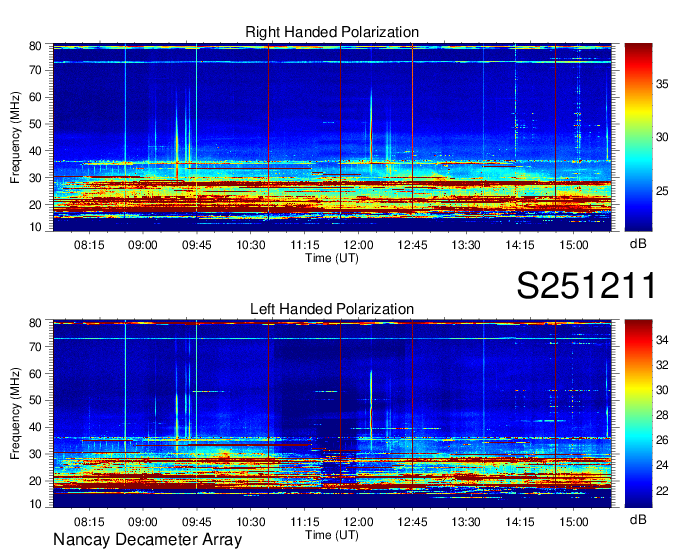
Task: Click the dB label under the lower color bar
Action: tap(637, 520)
